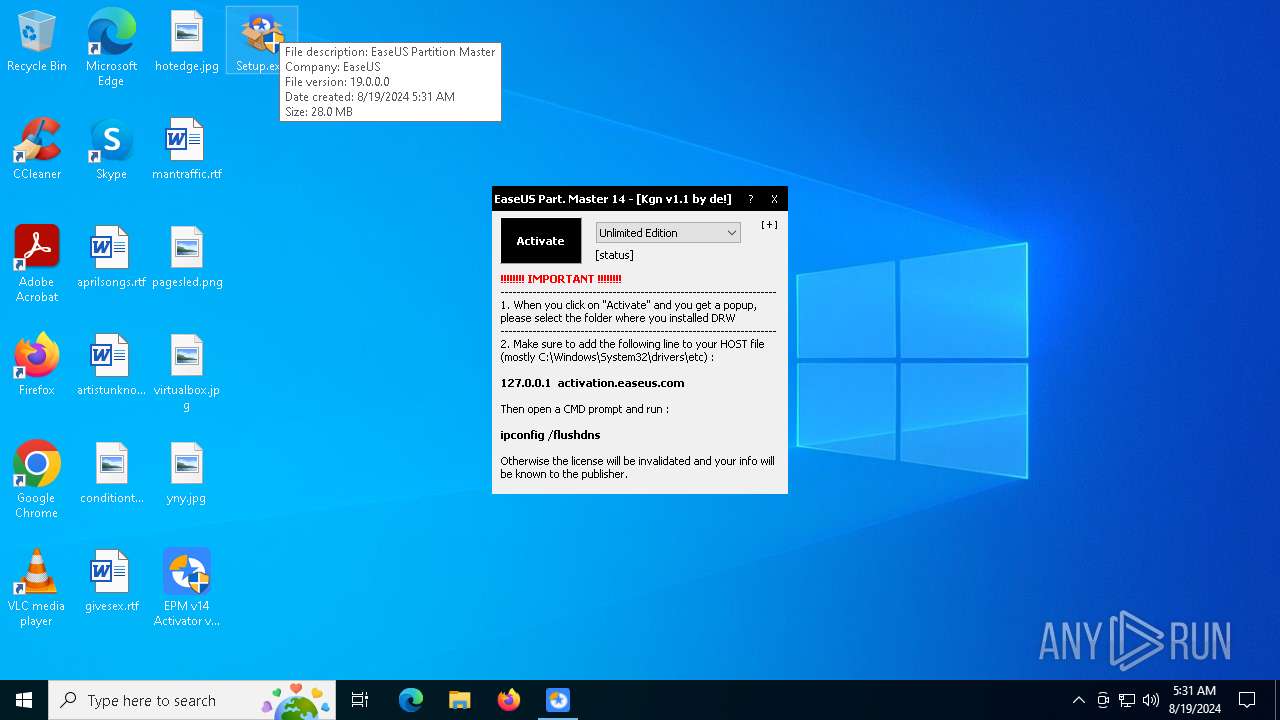This screenshot has width=1280, height=720.
Task: Select the yny.jpg image icon
Action: pos(187,474)
